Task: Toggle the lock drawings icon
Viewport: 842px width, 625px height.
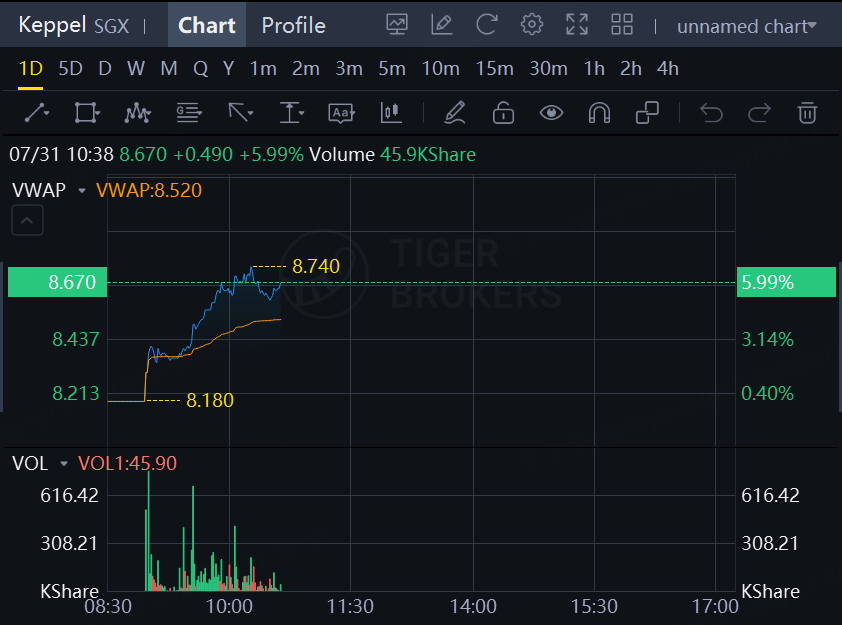Action: 503,113
